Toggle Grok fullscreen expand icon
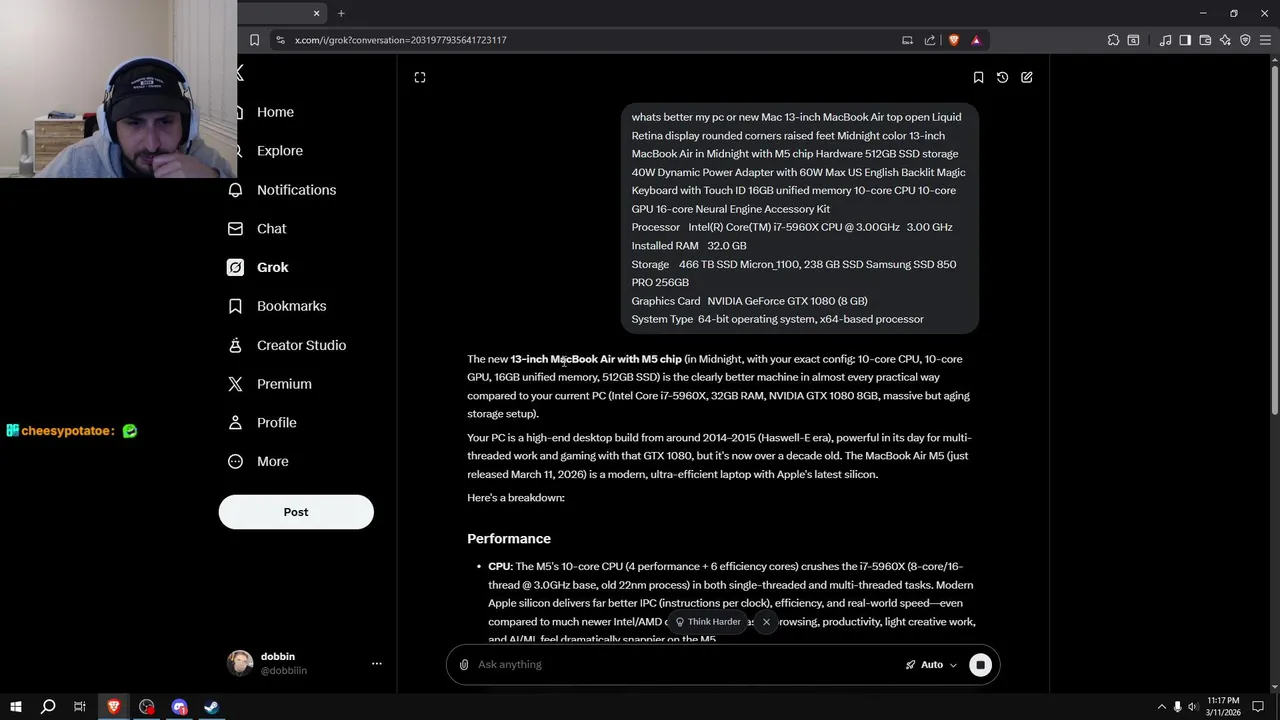Image resolution: width=1280 pixels, height=720 pixels. 420,77
